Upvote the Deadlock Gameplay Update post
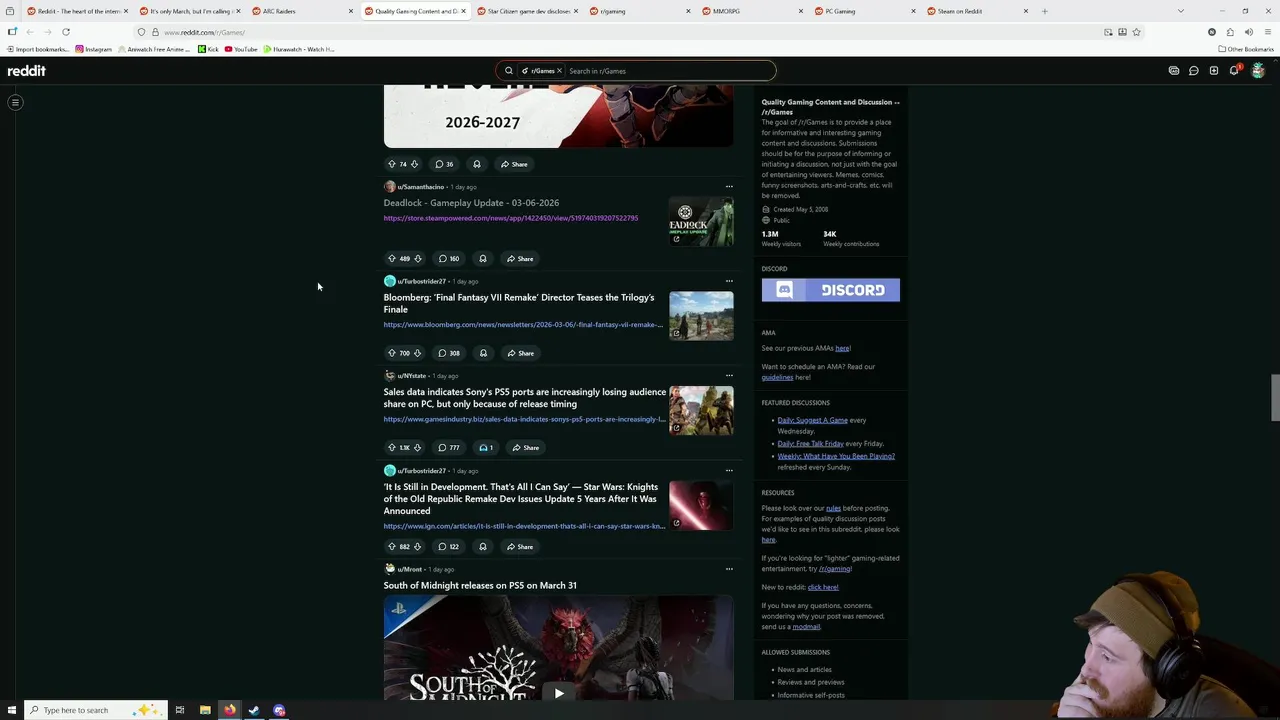The height and width of the screenshot is (720, 1280). point(392,259)
